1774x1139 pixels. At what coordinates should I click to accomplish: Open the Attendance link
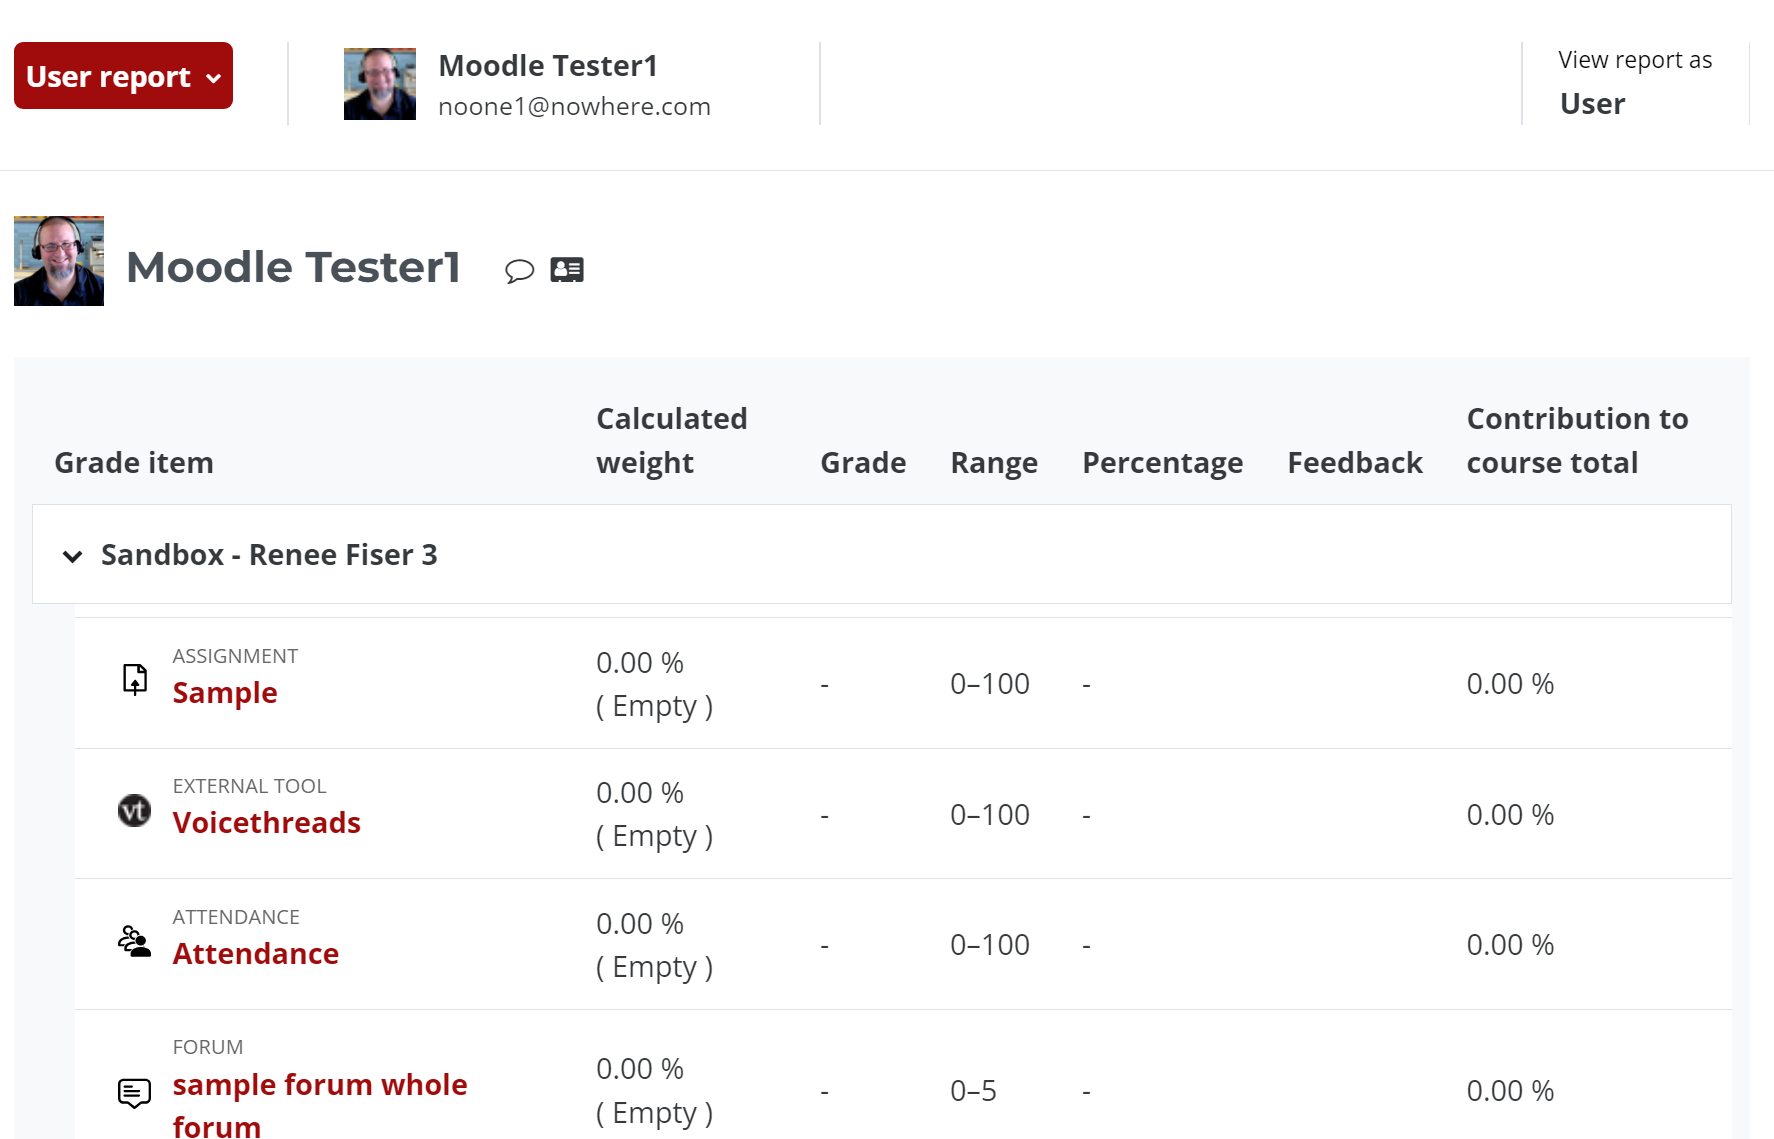(256, 954)
